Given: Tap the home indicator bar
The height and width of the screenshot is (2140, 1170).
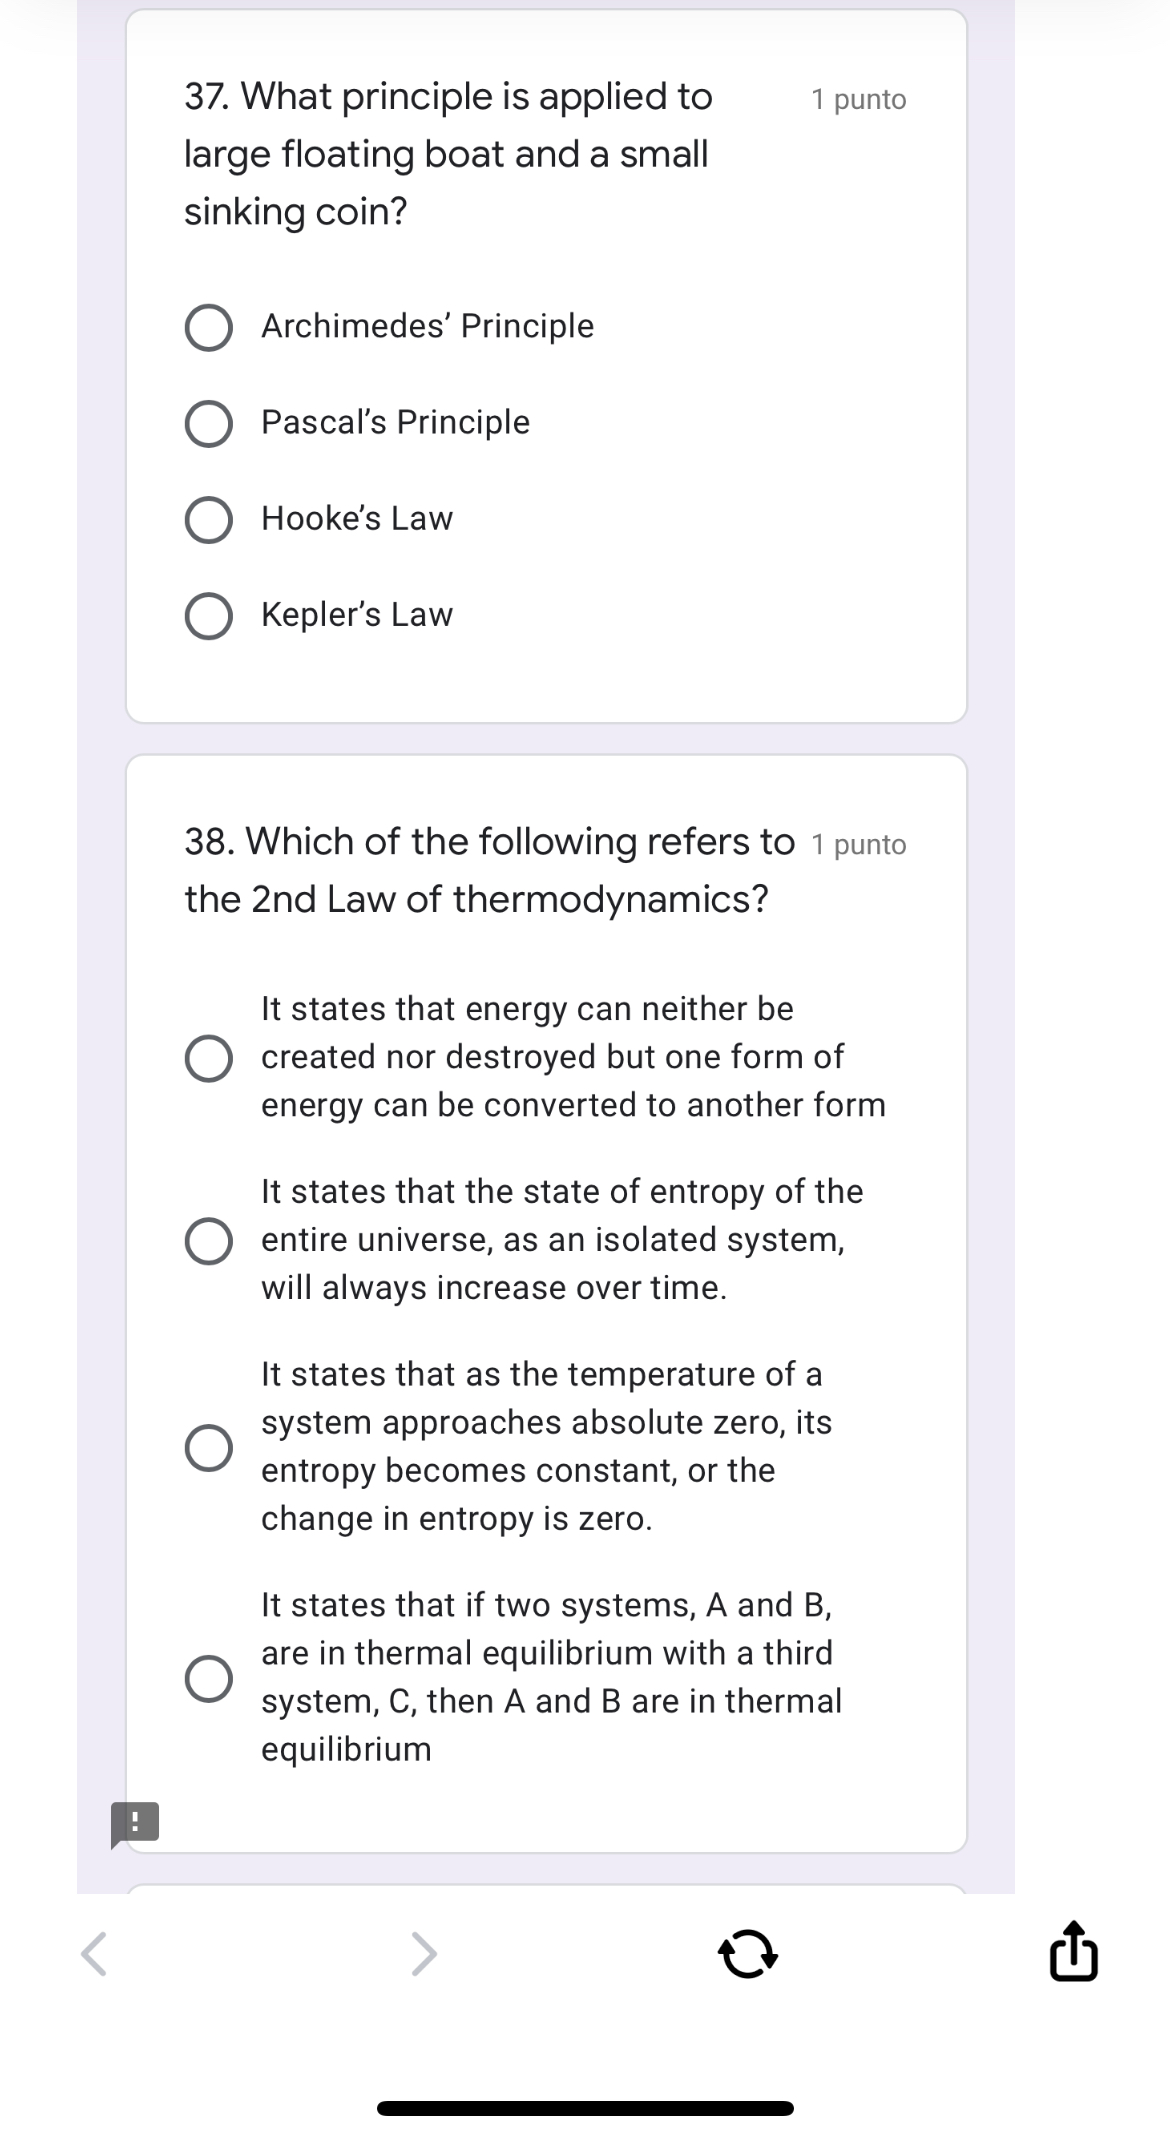Looking at the screenshot, I should tap(585, 2108).
